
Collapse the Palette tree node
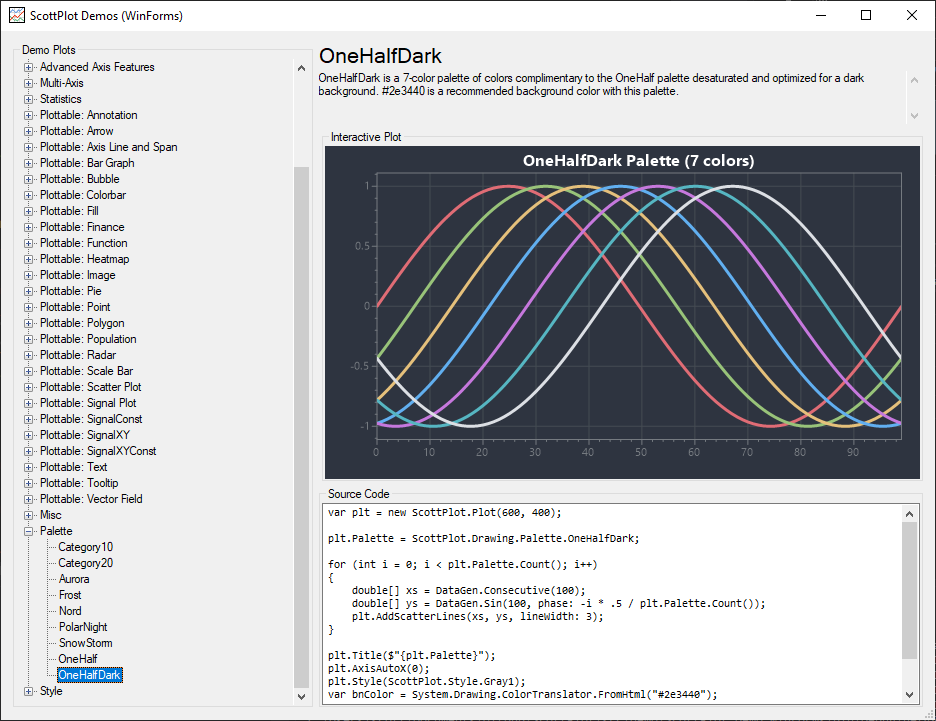coord(28,531)
